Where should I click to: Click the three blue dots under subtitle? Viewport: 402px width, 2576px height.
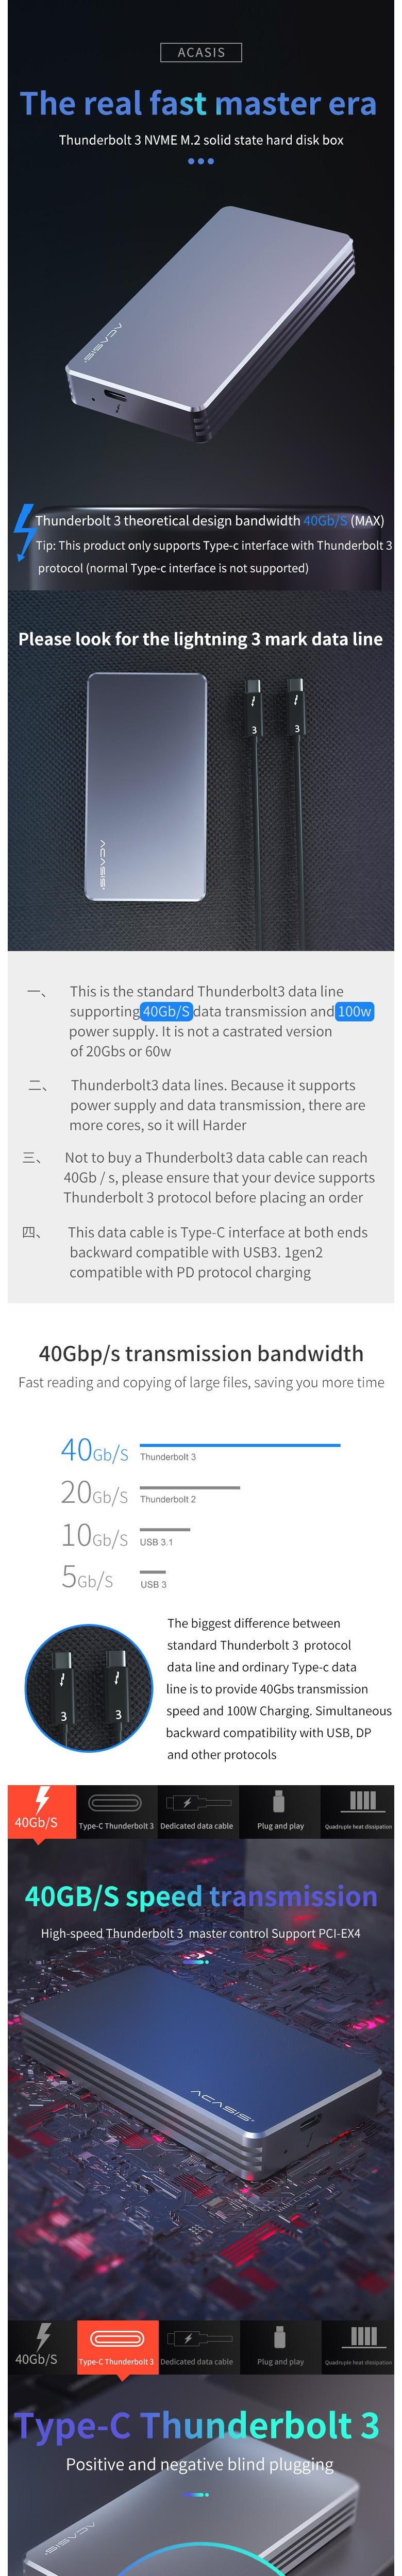point(201,161)
